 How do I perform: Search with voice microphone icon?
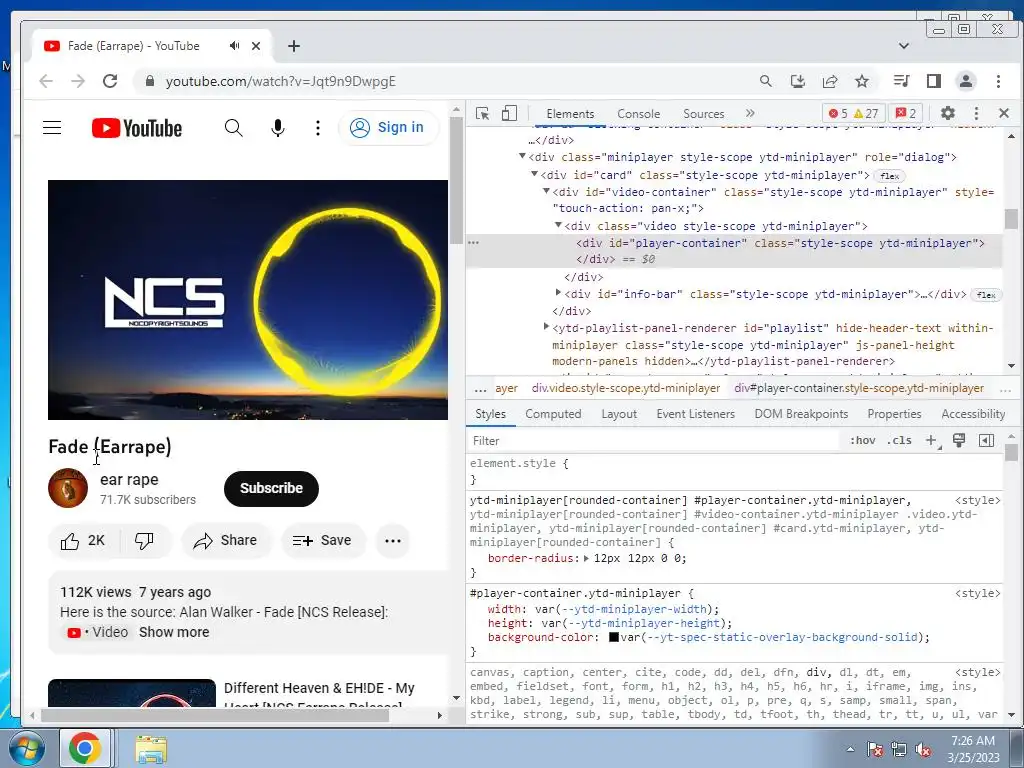[x=278, y=128]
